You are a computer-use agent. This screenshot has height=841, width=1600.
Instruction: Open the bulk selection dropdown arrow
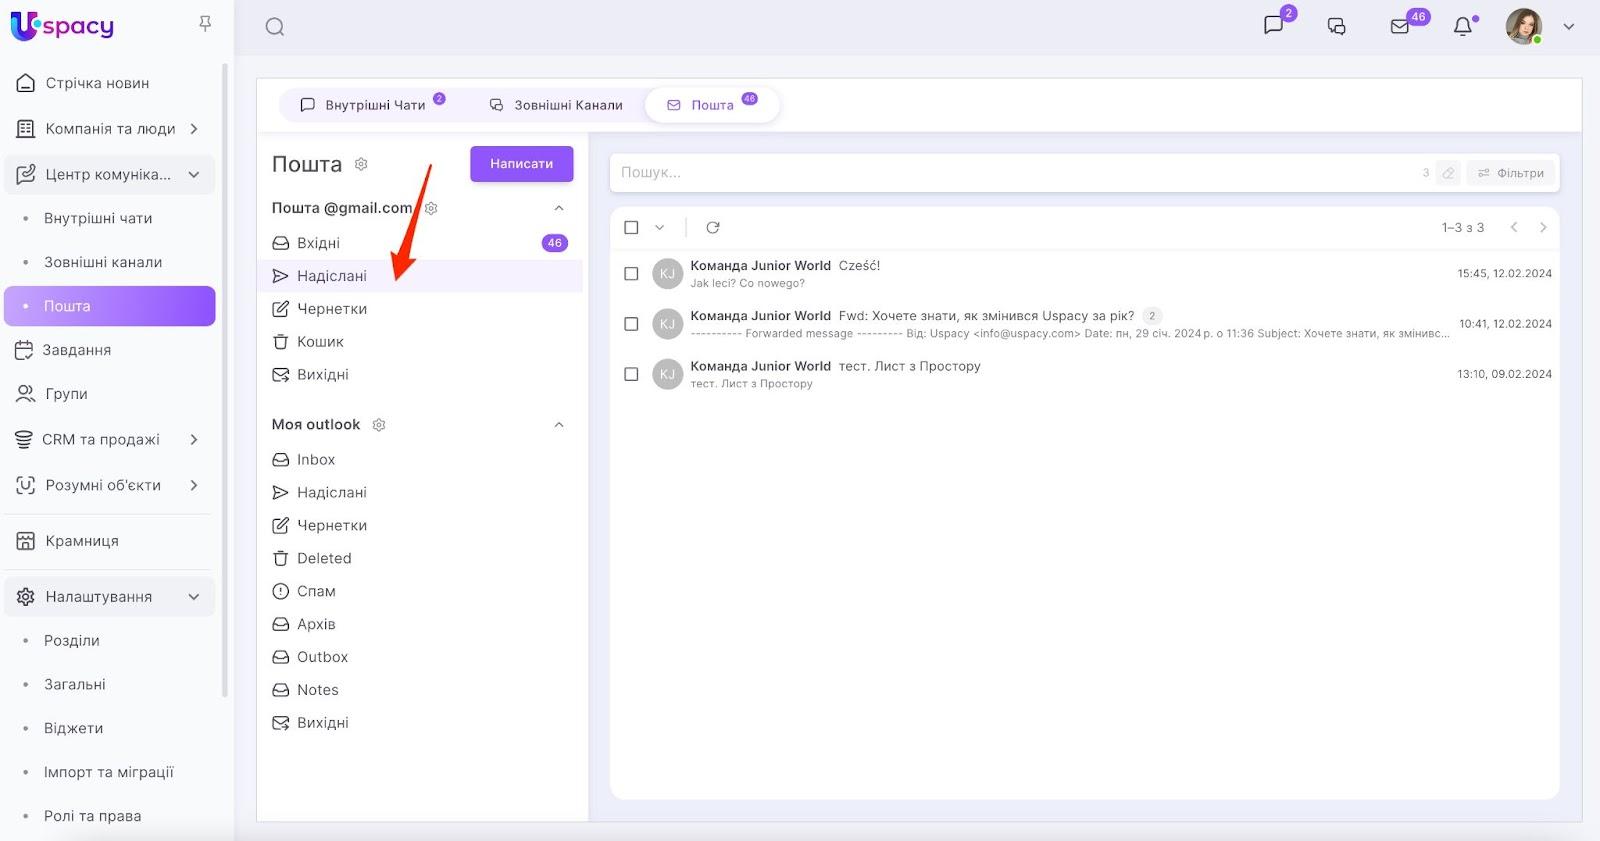click(x=659, y=228)
